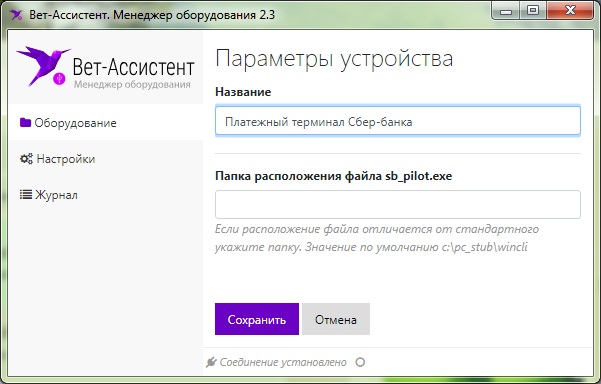Click the Параметры устройства heading

click(334, 59)
